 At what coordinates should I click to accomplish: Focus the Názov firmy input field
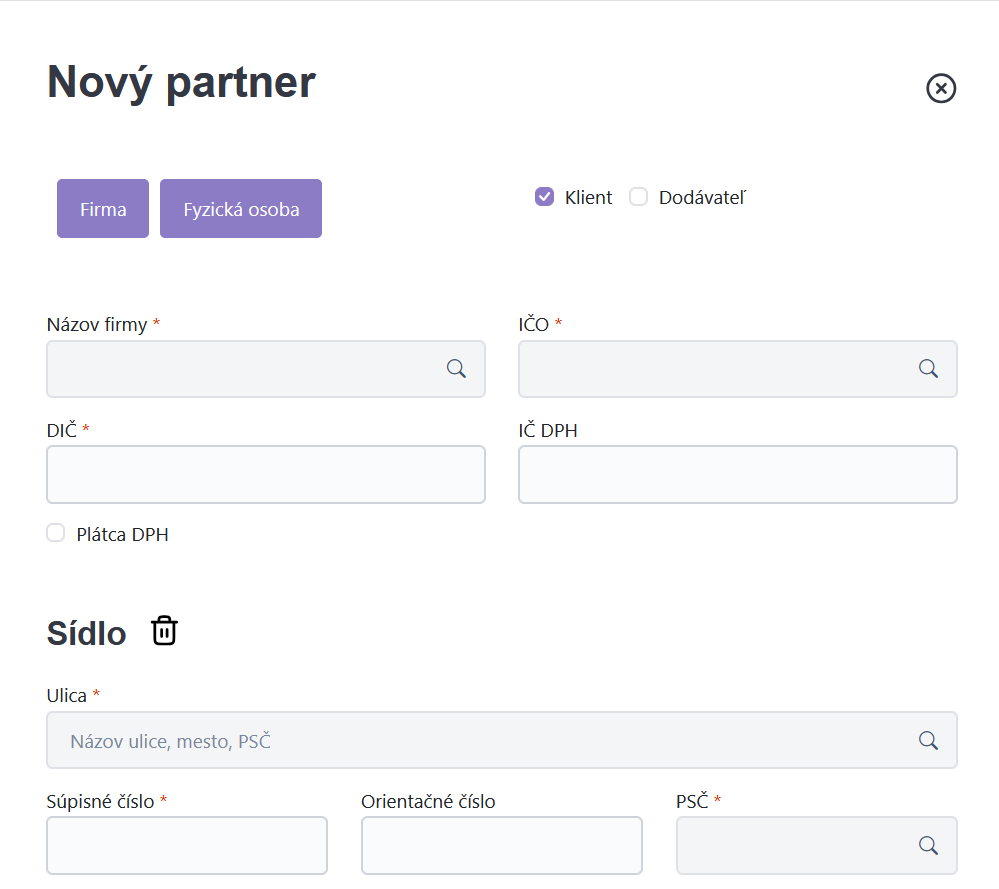point(266,369)
